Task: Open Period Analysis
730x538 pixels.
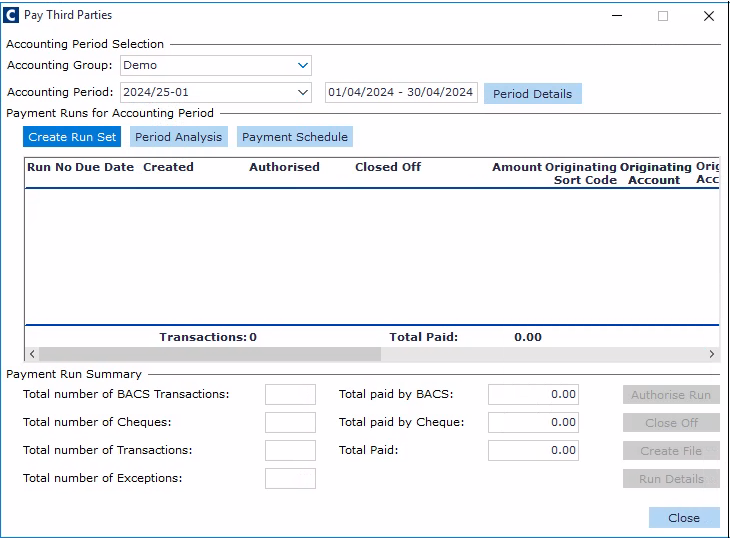Action: coord(178,137)
